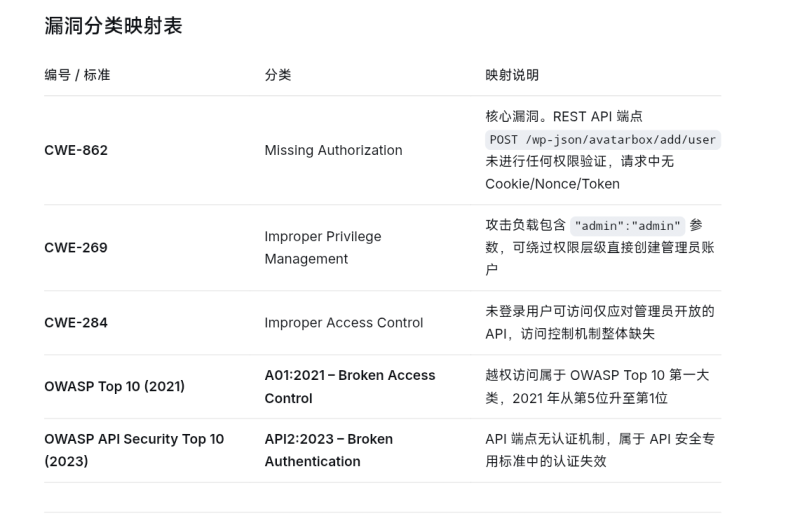Click the text 未进行任何权限验证，请求中无
The width and height of the screenshot is (800, 530).
tap(580, 162)
